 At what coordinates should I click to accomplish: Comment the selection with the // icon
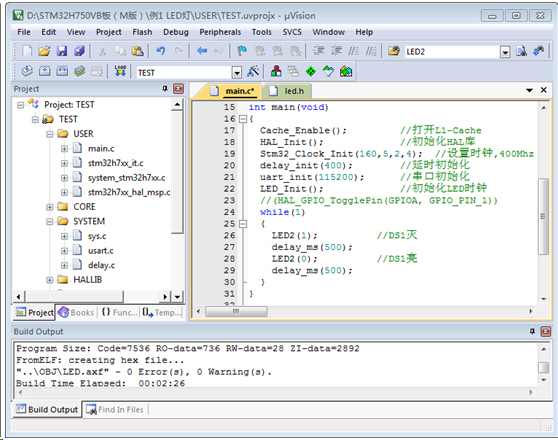(353, 51)
